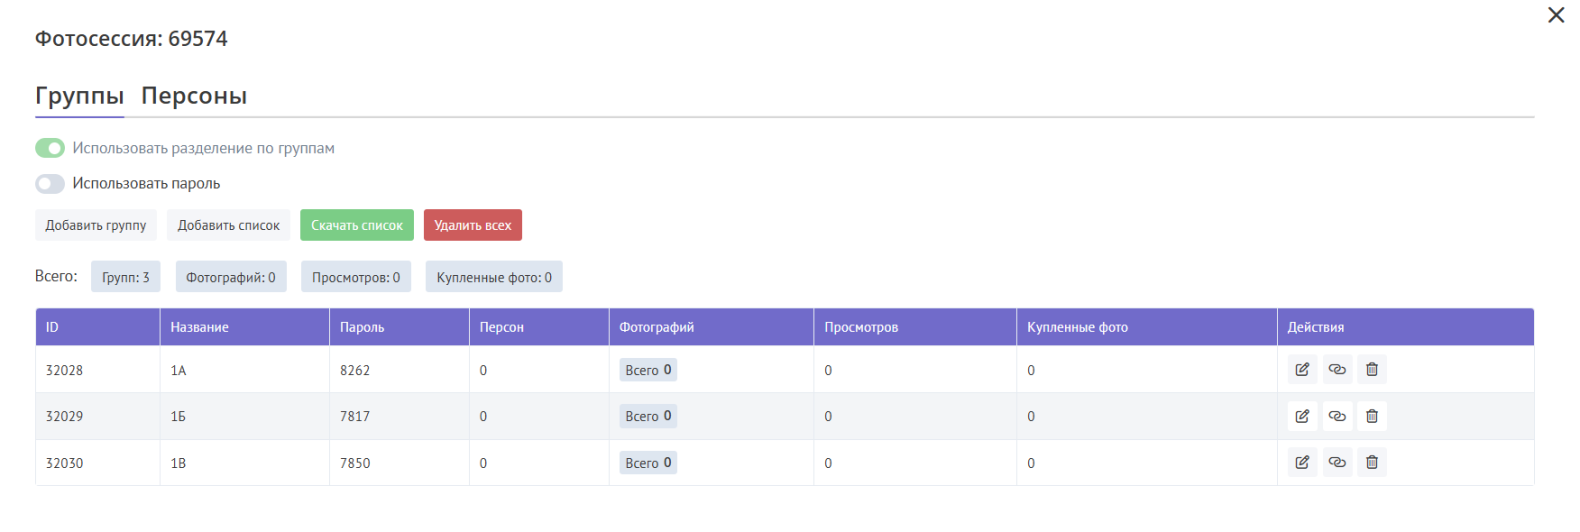Click trash icon in row 32029

(1372, 416)
